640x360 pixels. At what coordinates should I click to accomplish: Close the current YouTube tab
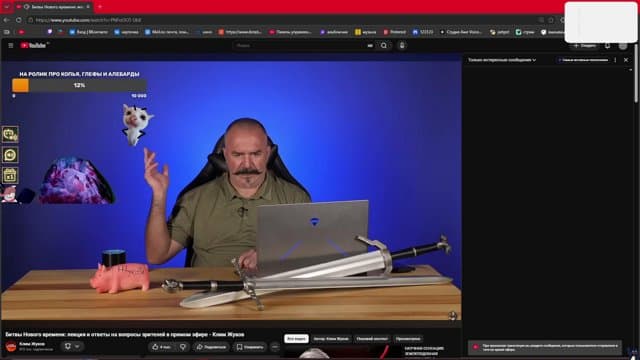click(88, 7)
